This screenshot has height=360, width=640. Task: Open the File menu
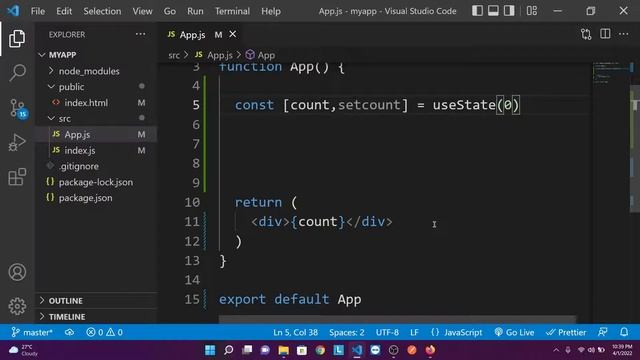(38, 11)
